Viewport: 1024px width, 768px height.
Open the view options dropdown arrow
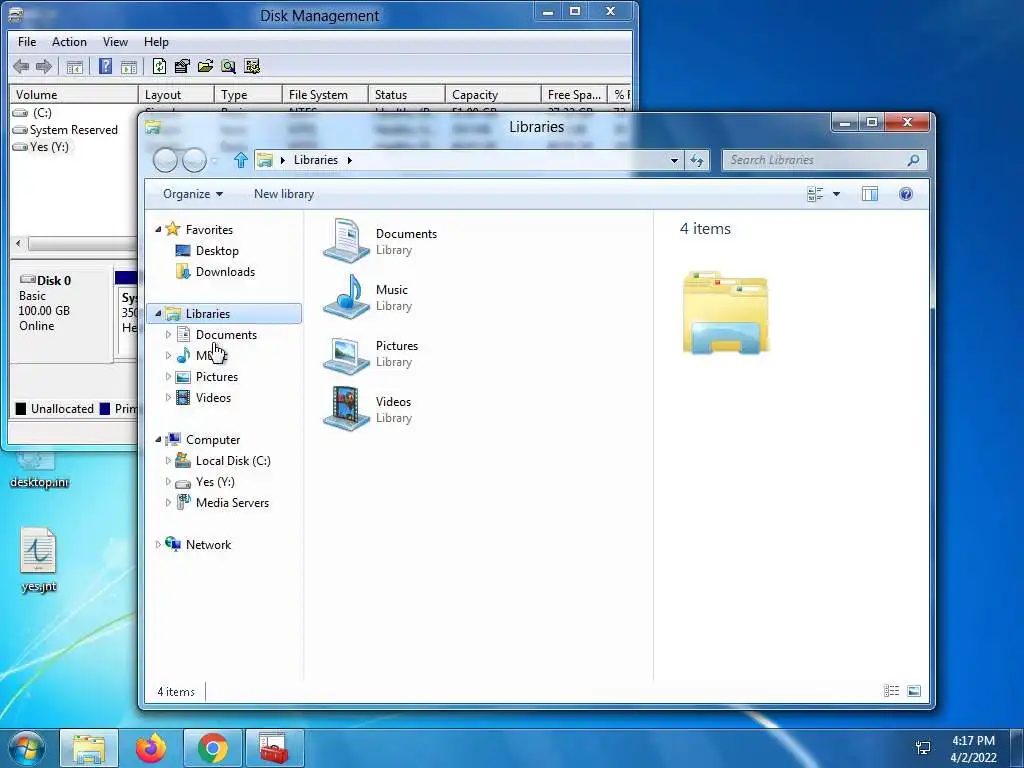click(x=837, y=194)
